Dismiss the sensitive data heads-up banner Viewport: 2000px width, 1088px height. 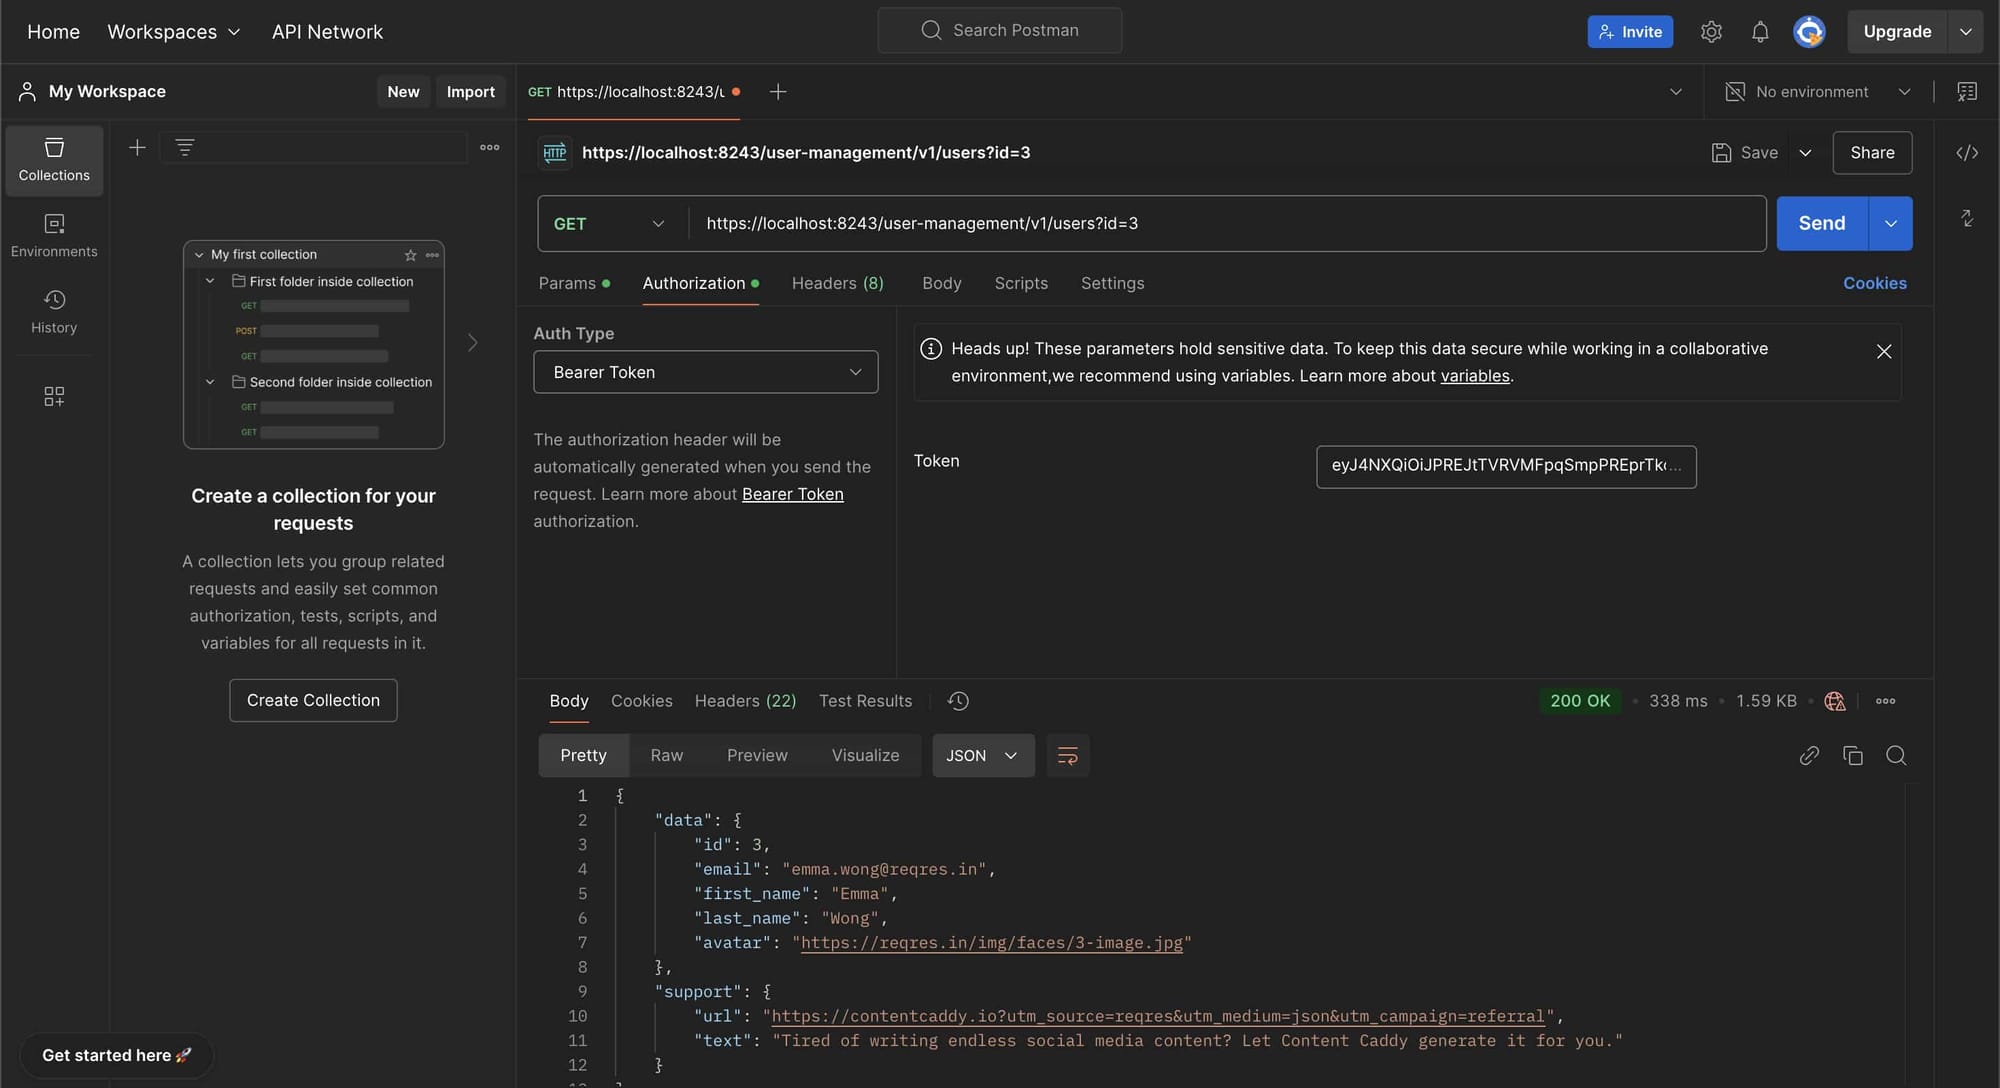point(1883,351)
